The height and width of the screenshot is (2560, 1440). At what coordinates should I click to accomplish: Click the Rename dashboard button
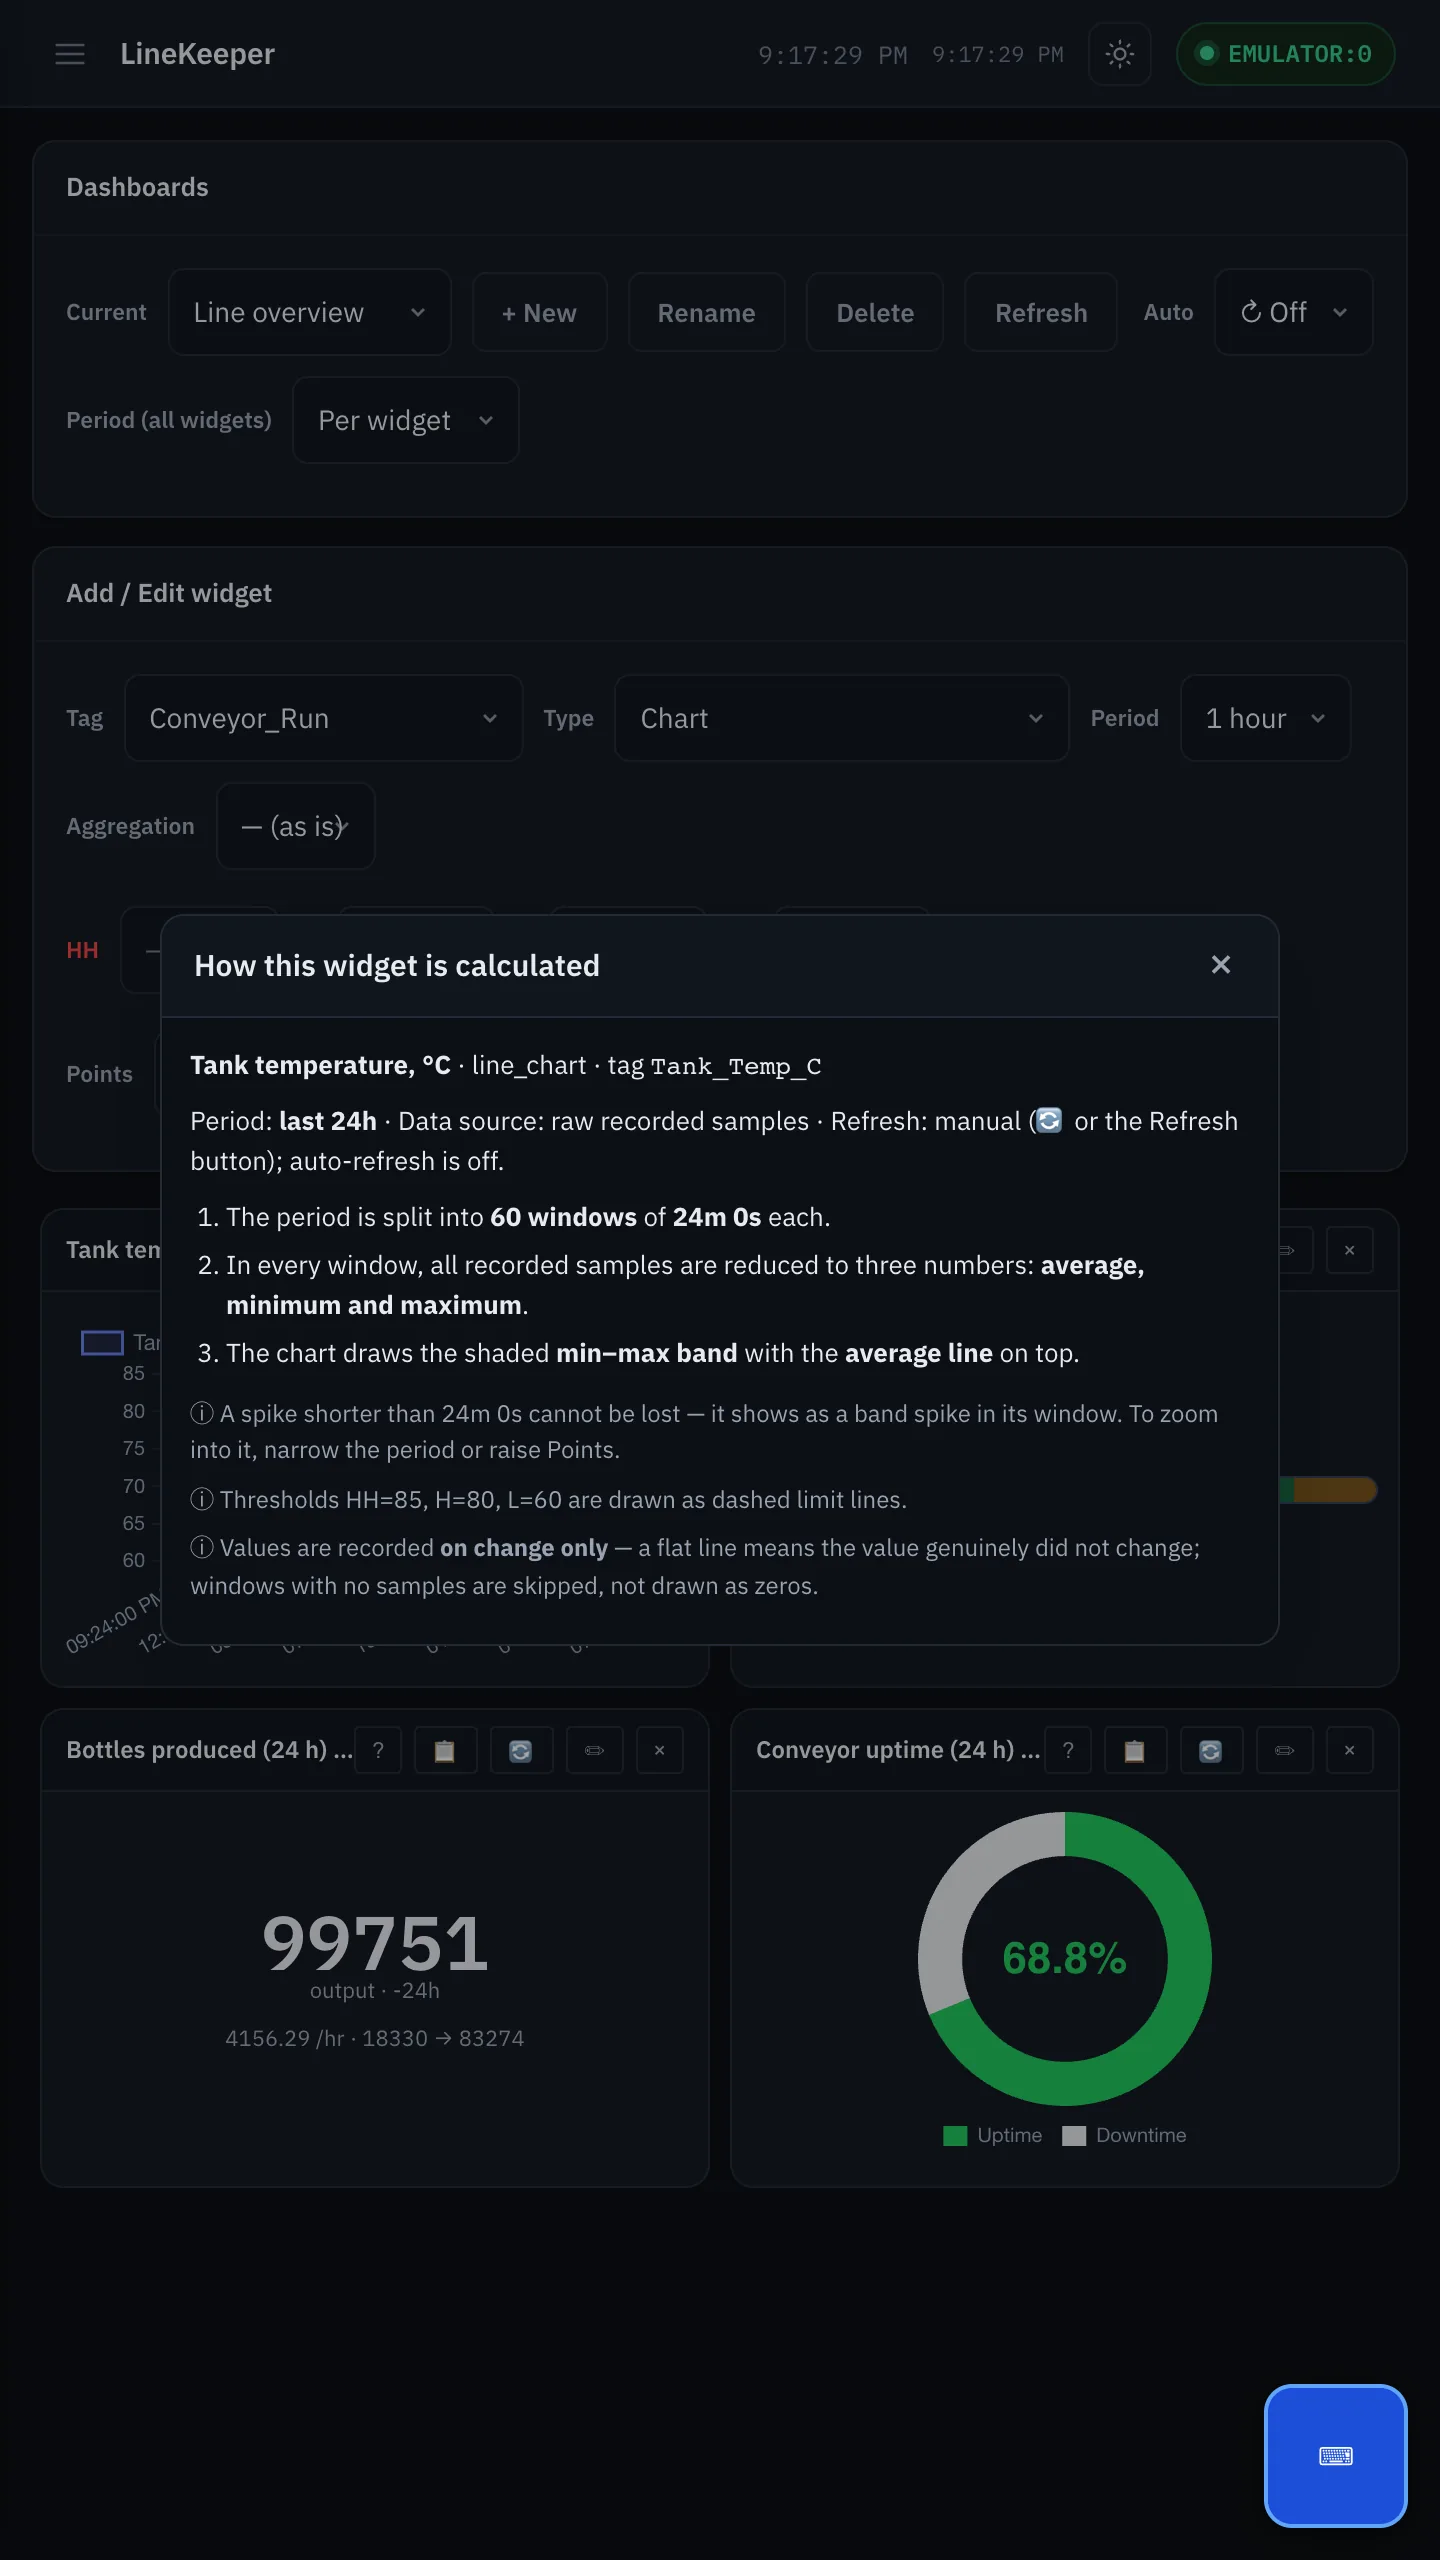(x=706, y=312)
